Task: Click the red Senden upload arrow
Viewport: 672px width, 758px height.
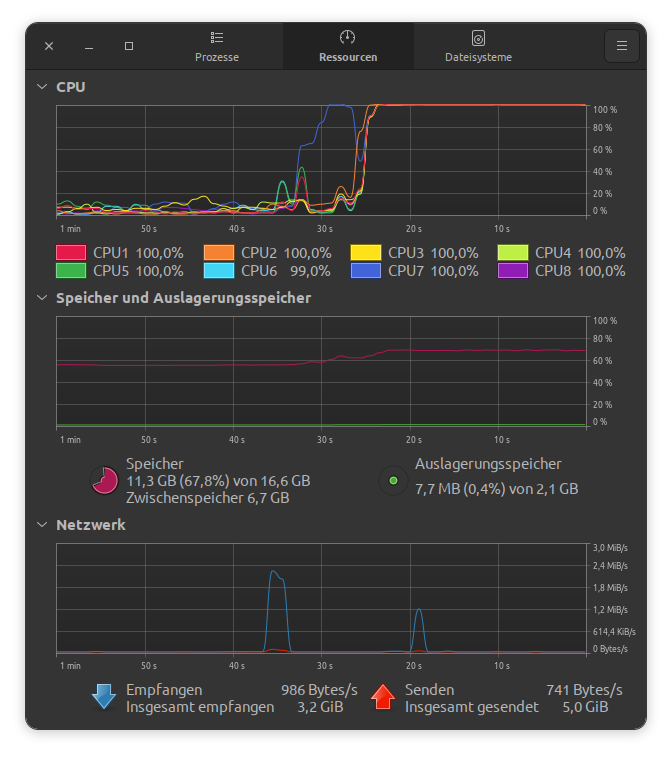Action: click(383, 697)
